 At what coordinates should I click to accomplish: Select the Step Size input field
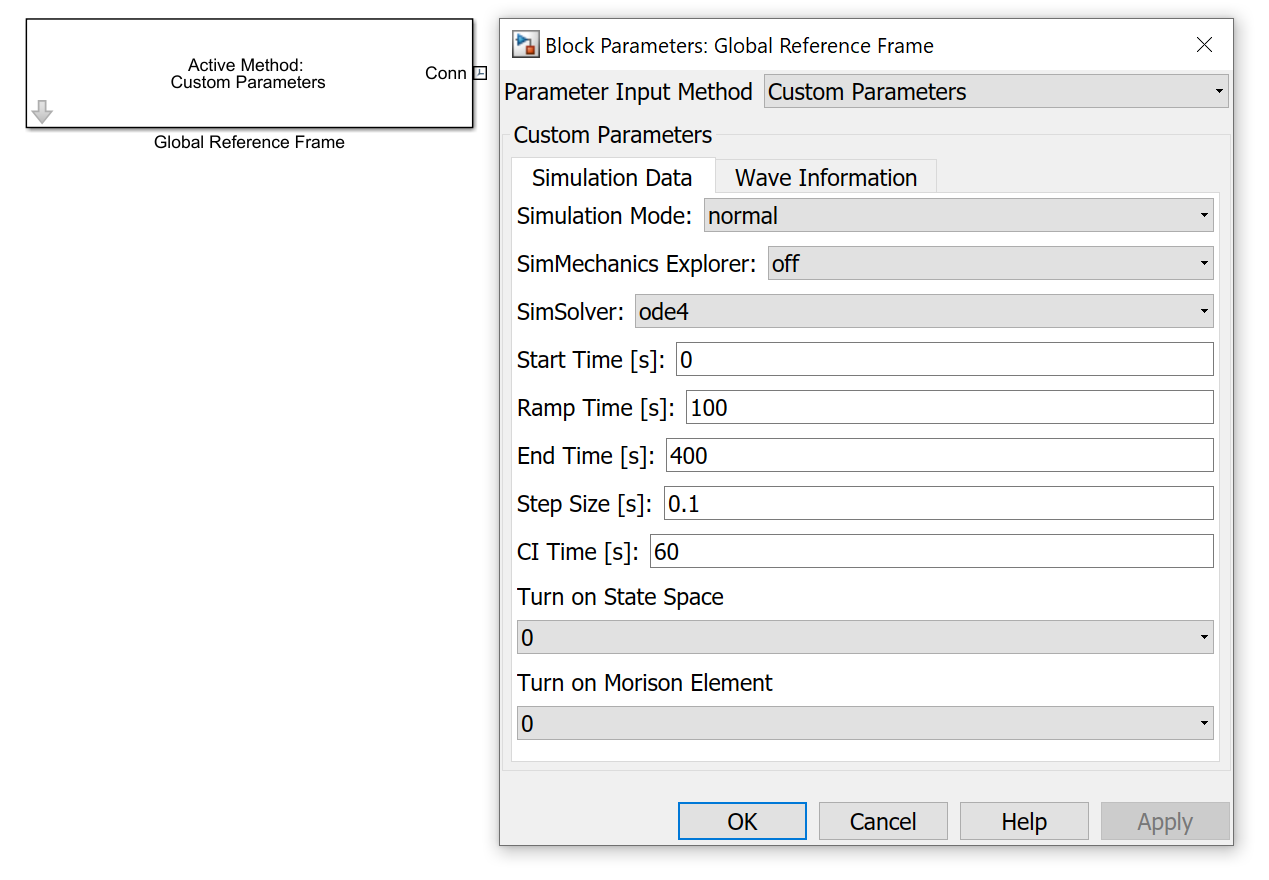tap(938, 504)
